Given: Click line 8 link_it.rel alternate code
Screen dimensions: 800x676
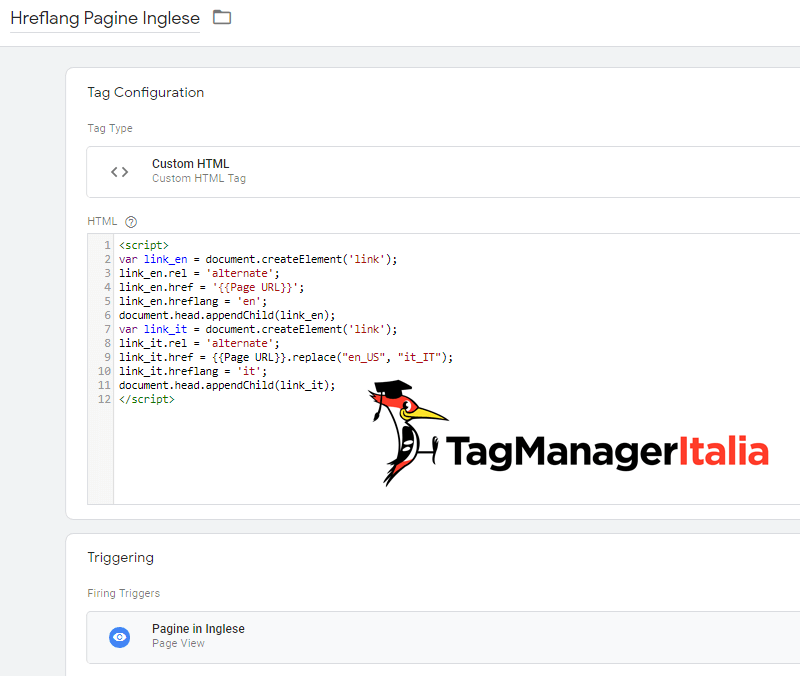Looking at the screenshot, I should coord(199,343).
